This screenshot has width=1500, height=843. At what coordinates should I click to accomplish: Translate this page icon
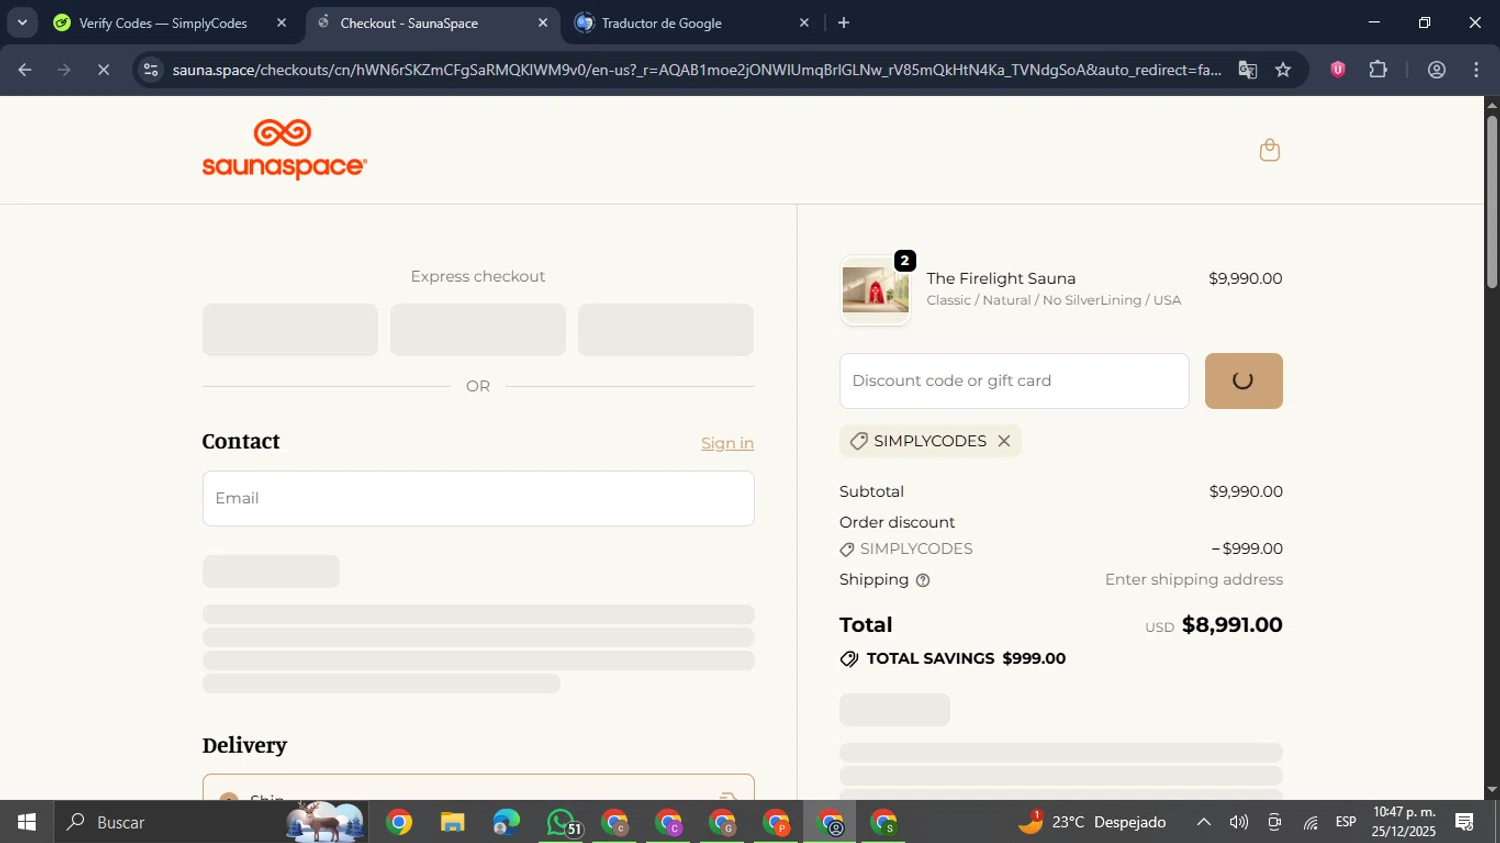(x=1247, y=70)
